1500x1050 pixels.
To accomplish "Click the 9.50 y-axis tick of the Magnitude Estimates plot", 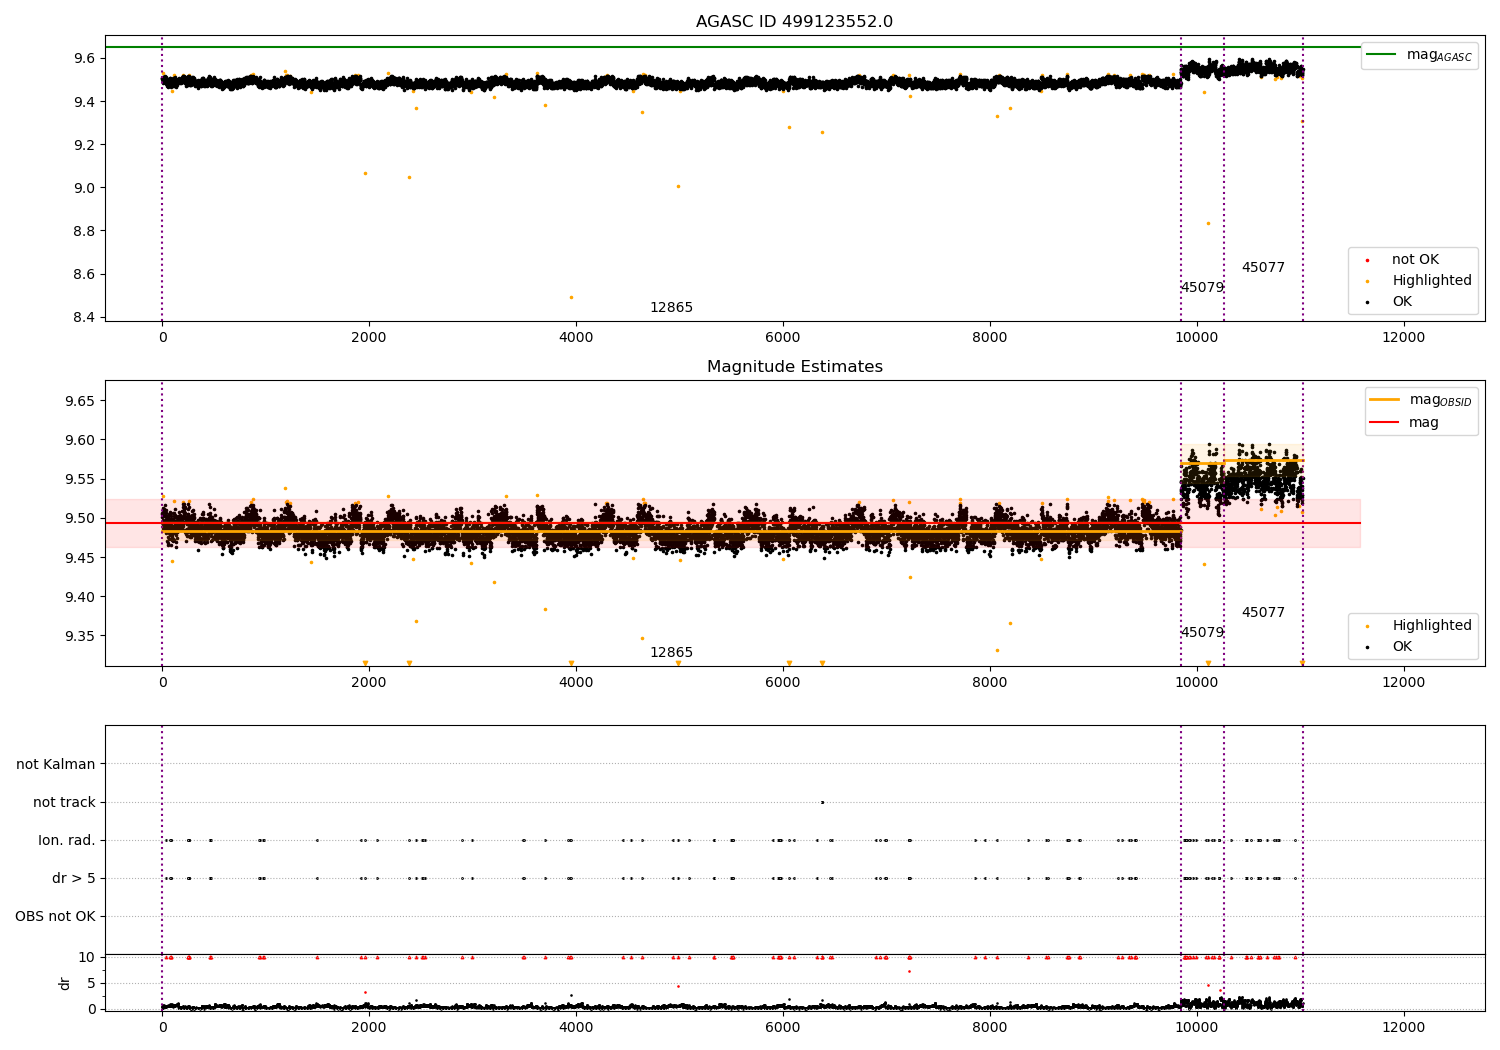I will click(80, 519).
